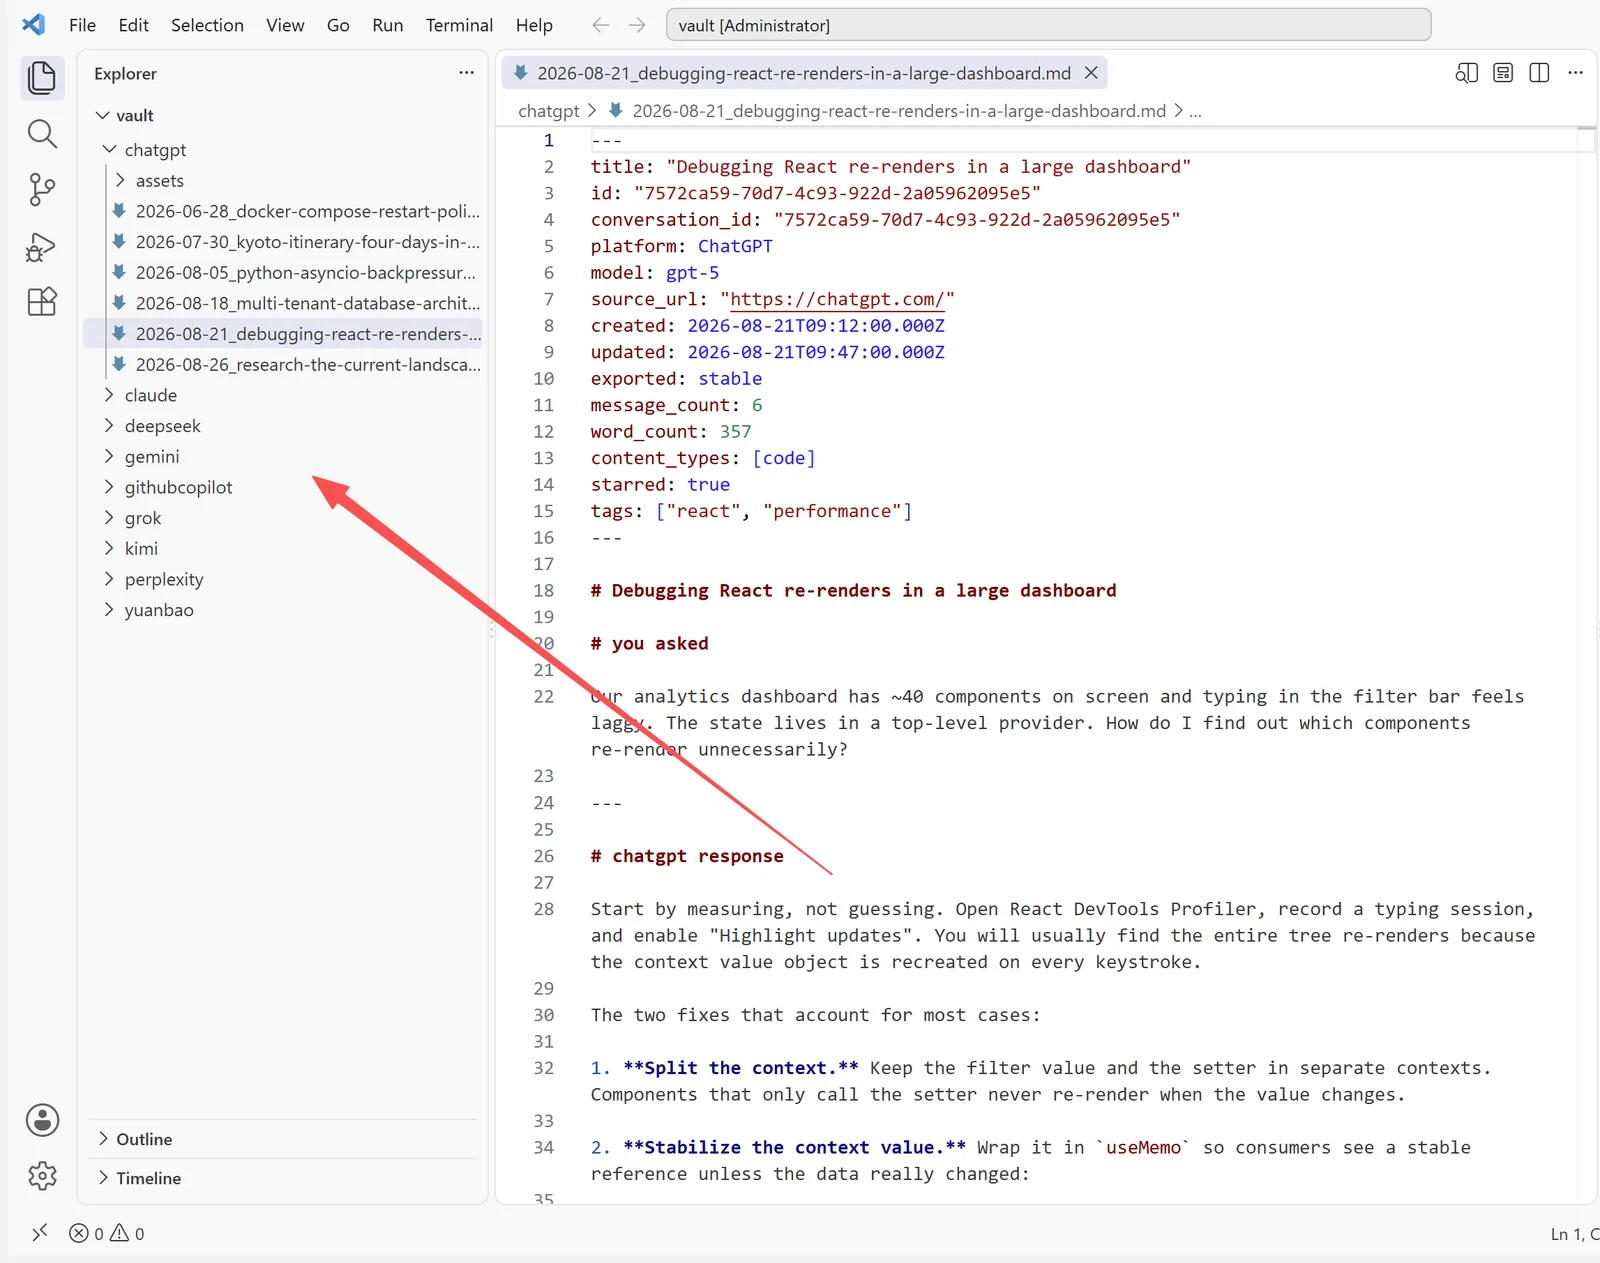Open the Explorer view in the activity bar
The height and width of the screenshot is (1263, 1600).
coord(42,78)
